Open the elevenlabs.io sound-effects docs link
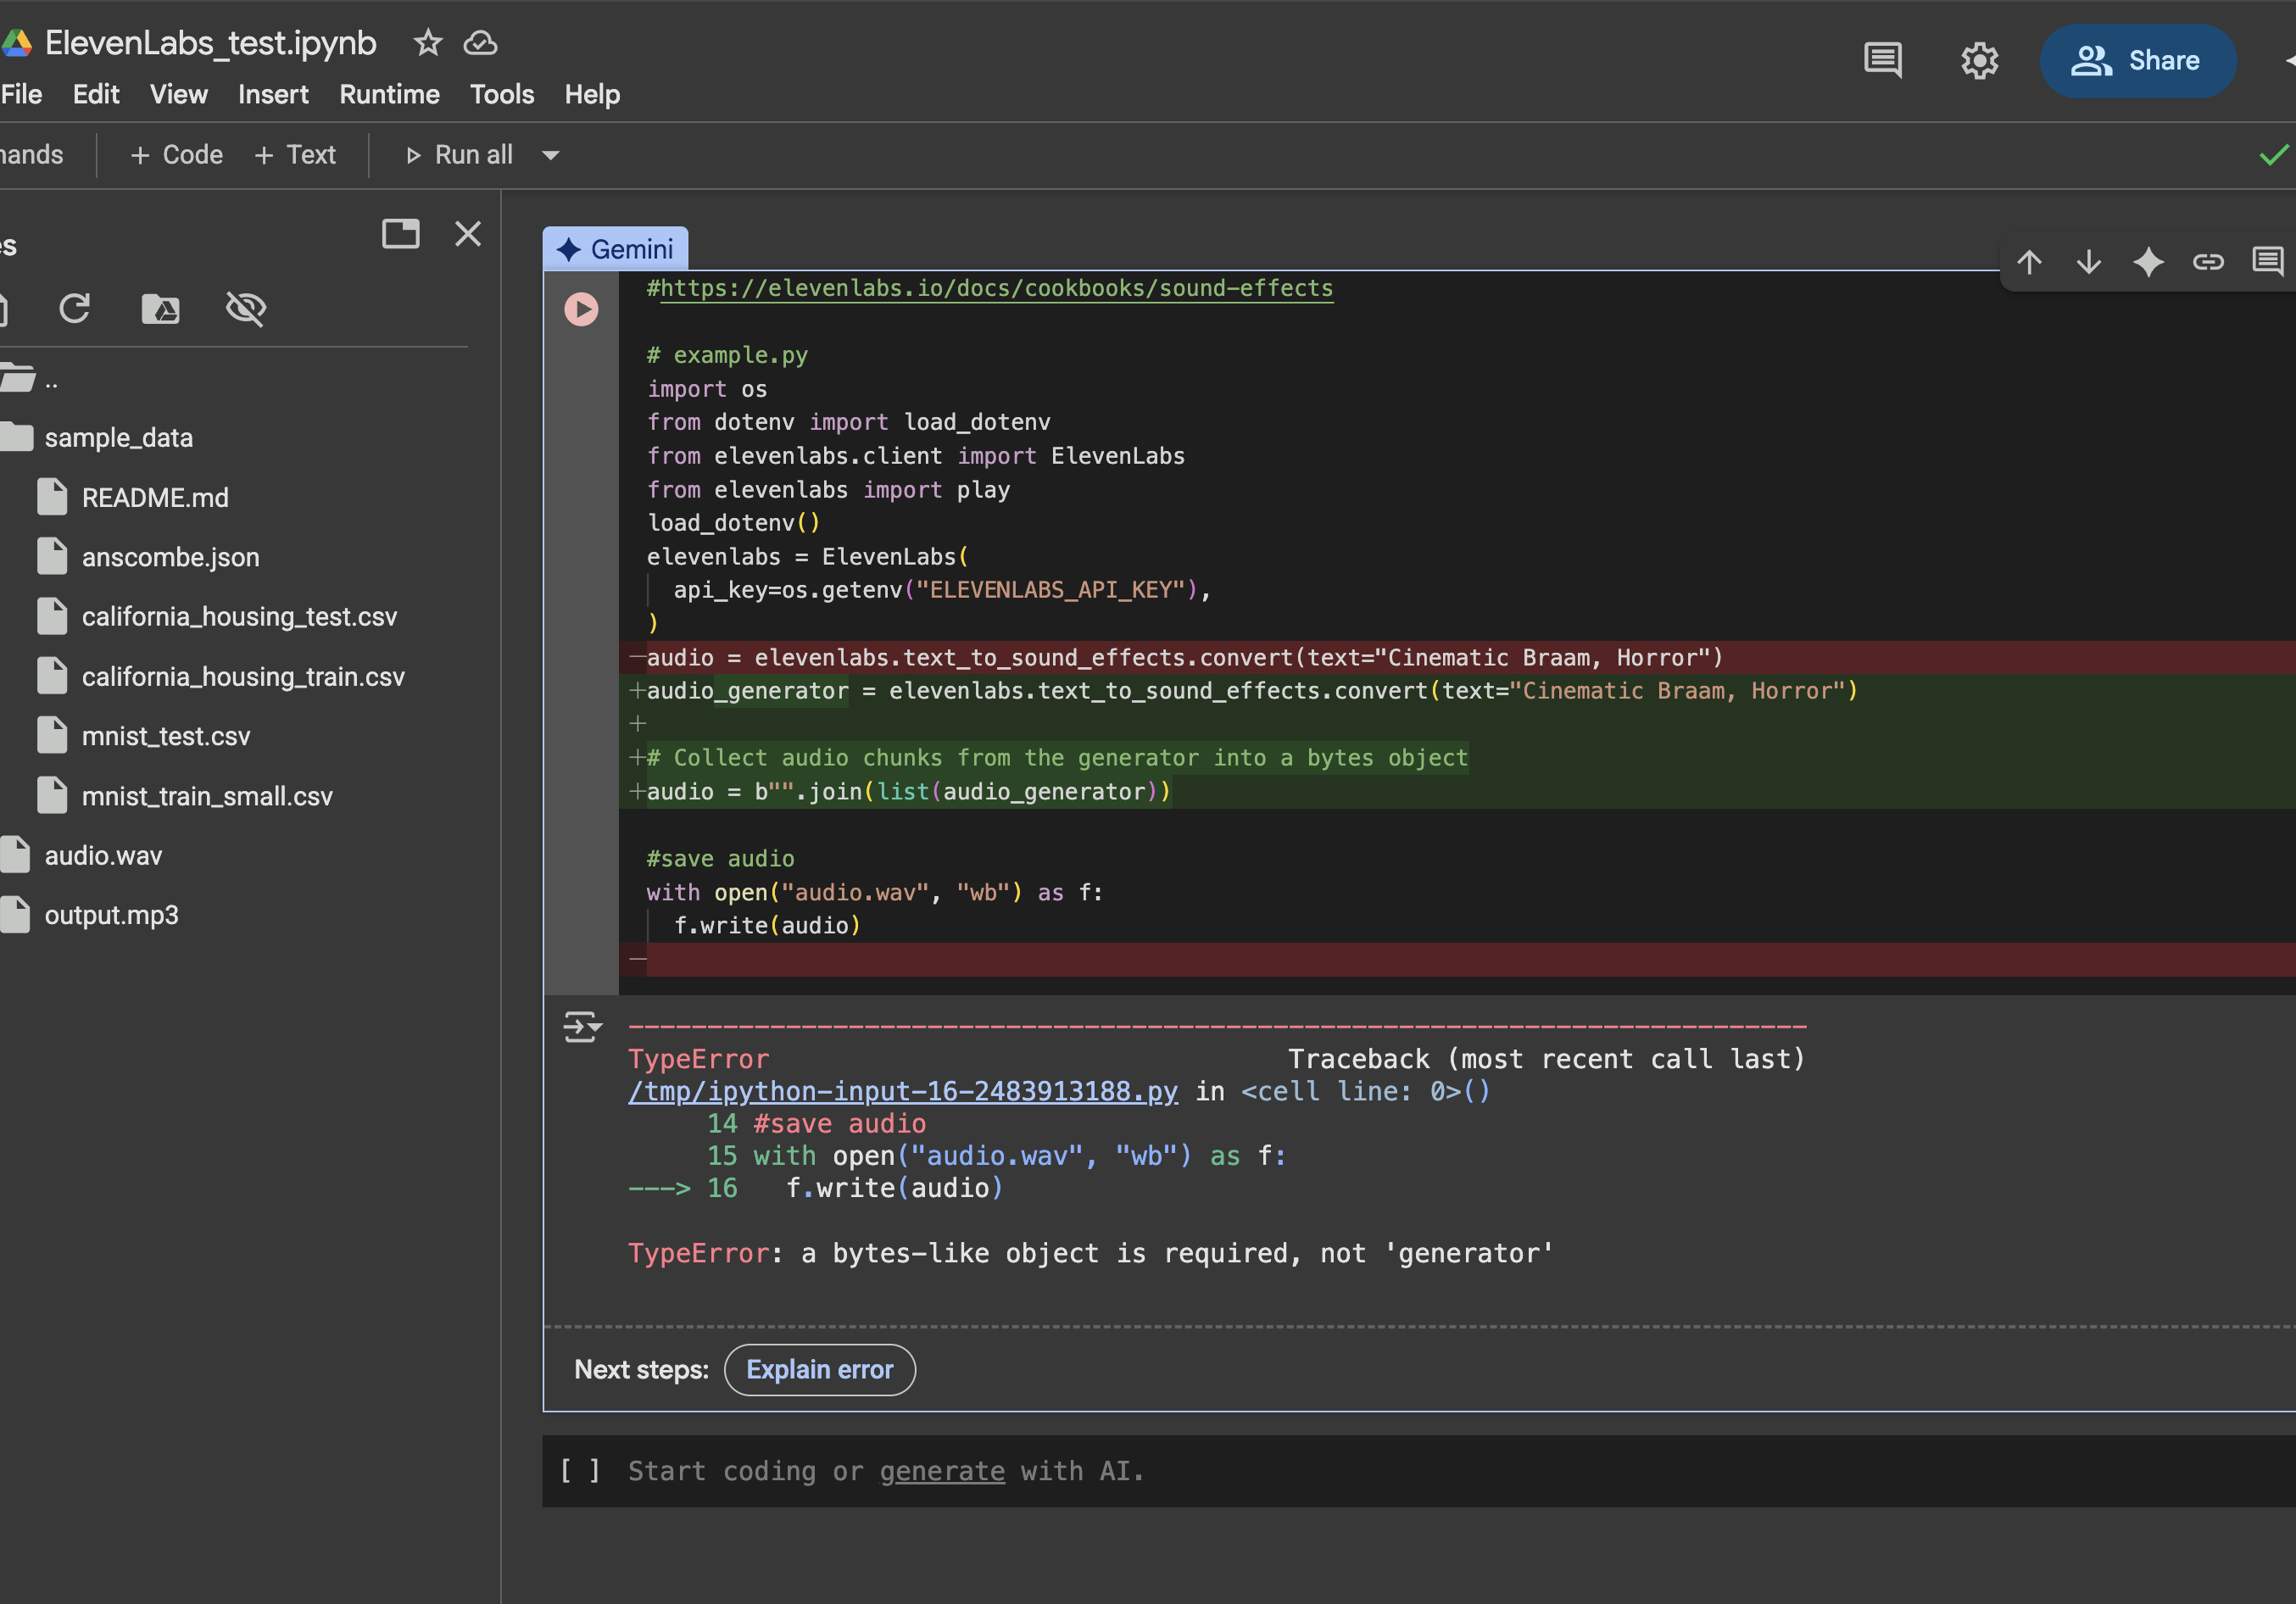The width and height of the screenshot is (2296, 1604). pos(997,288)
